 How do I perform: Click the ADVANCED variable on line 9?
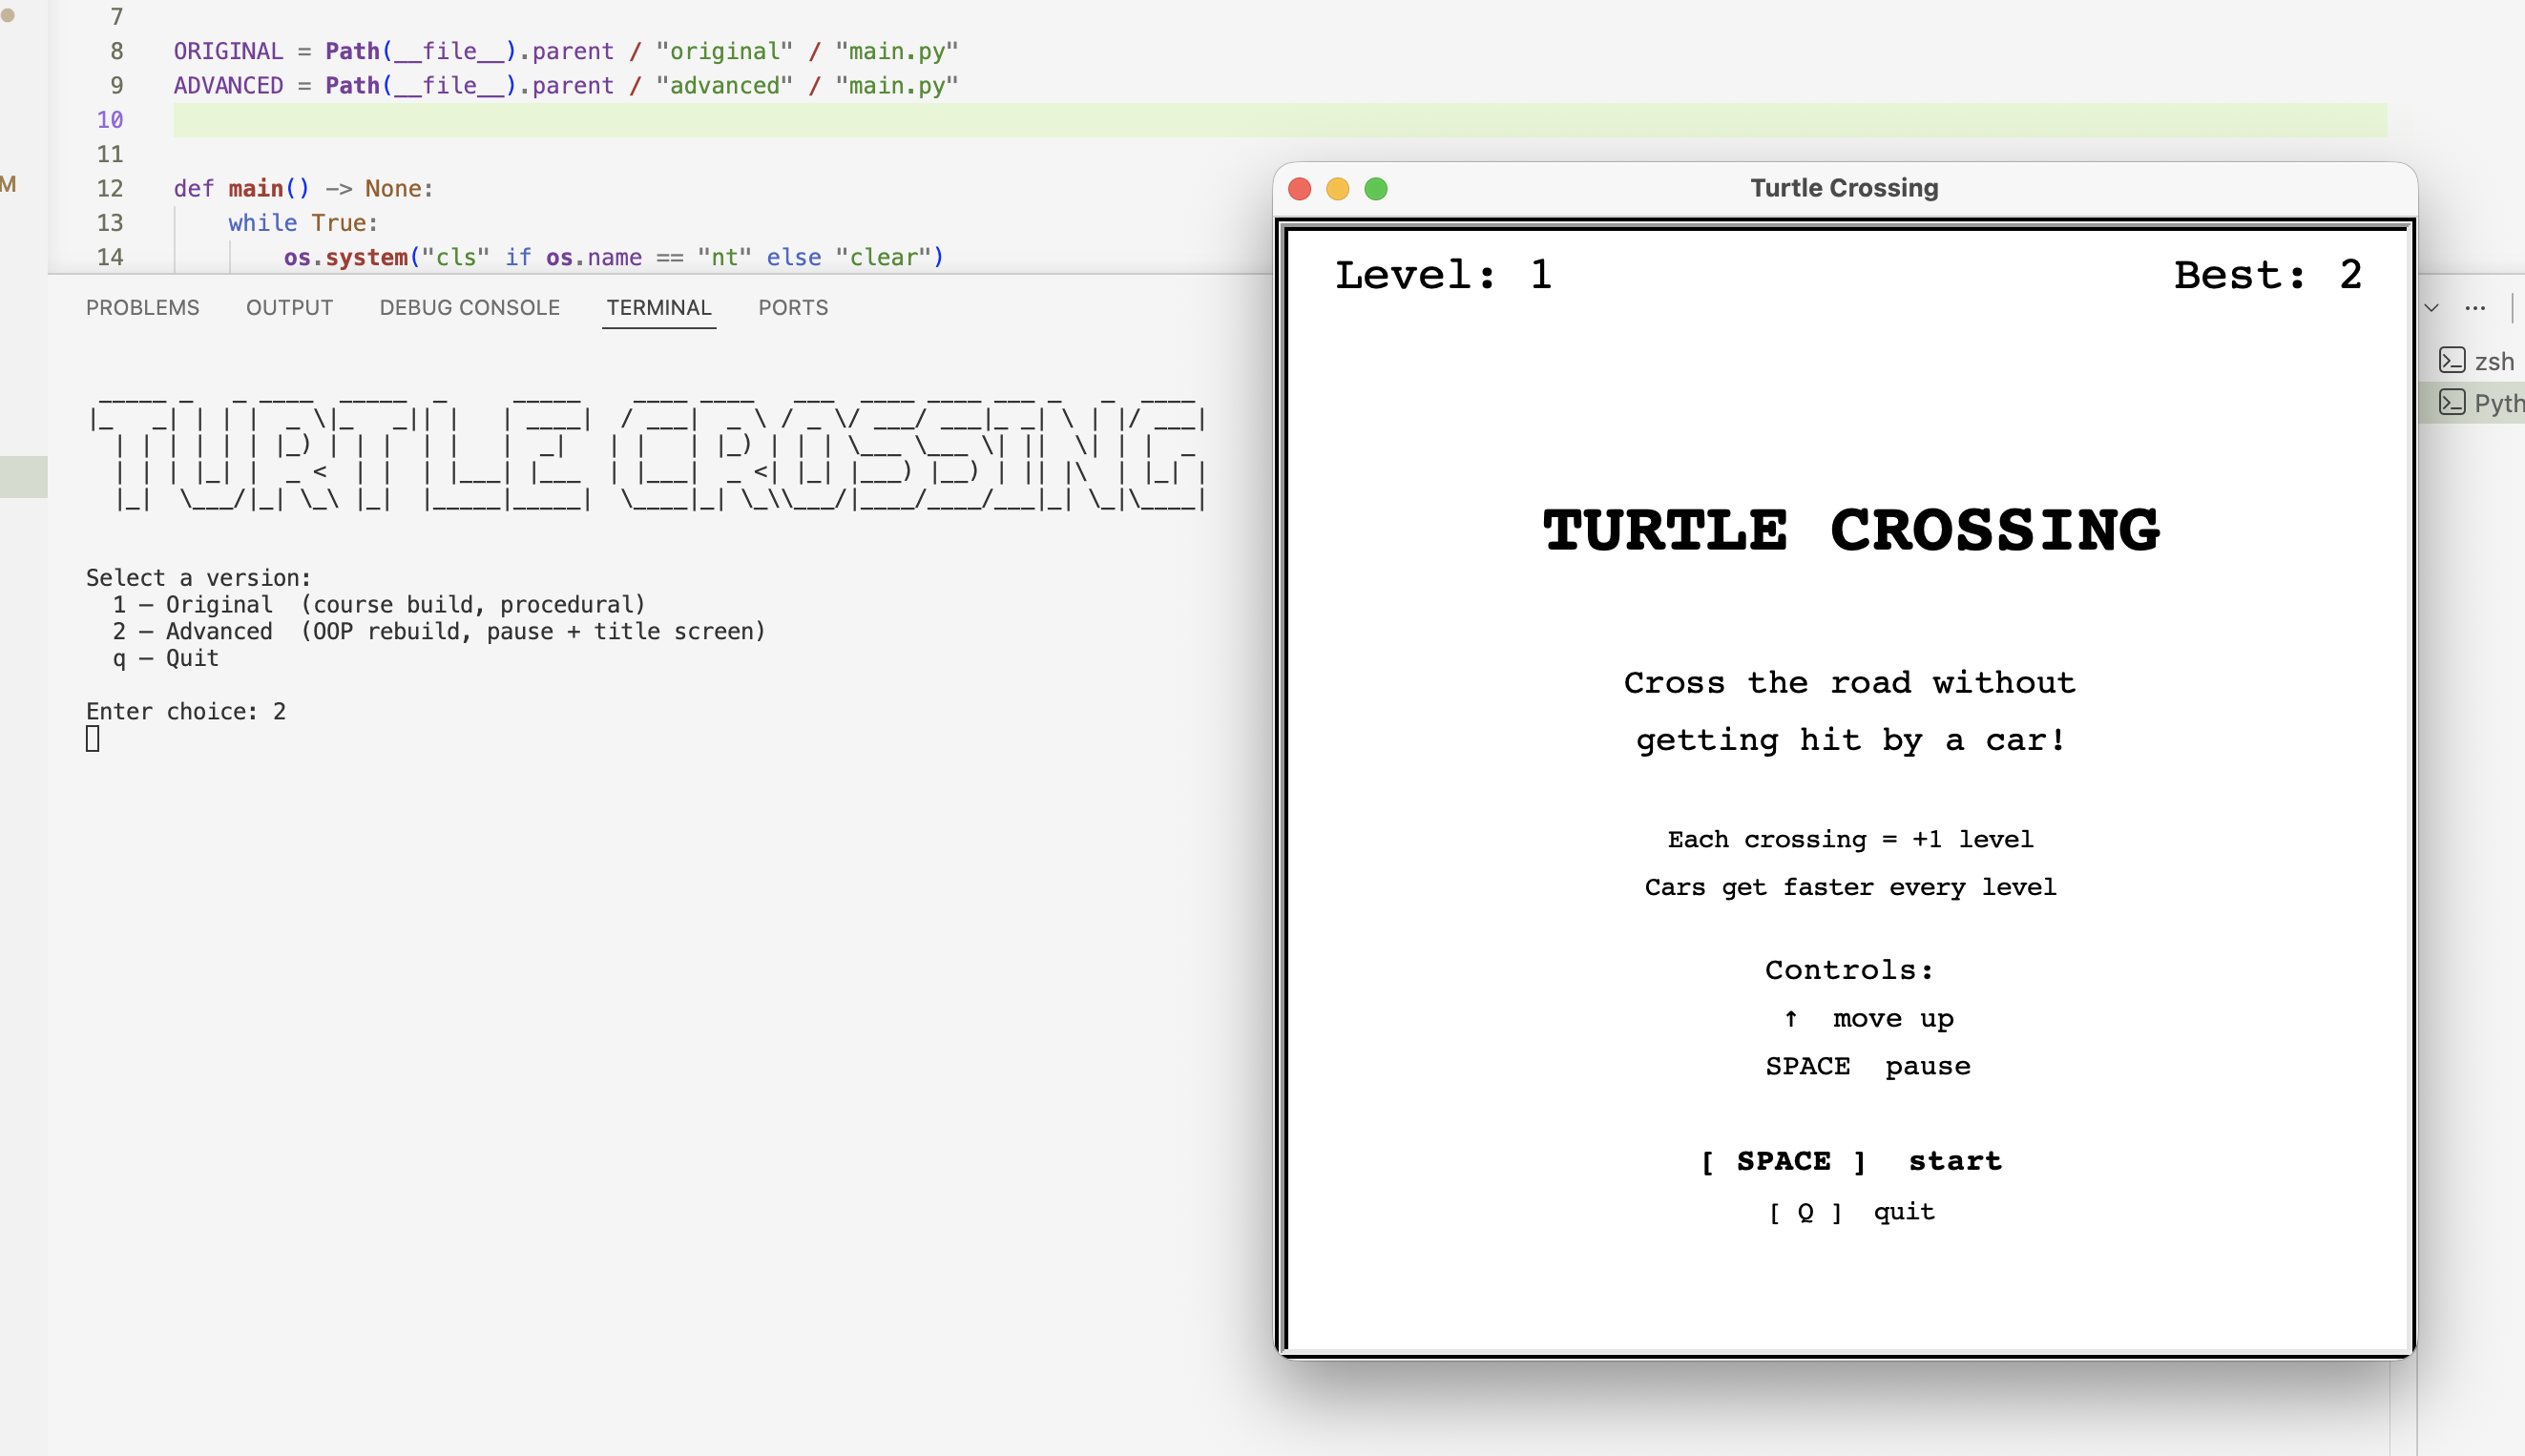coord(228,85)
